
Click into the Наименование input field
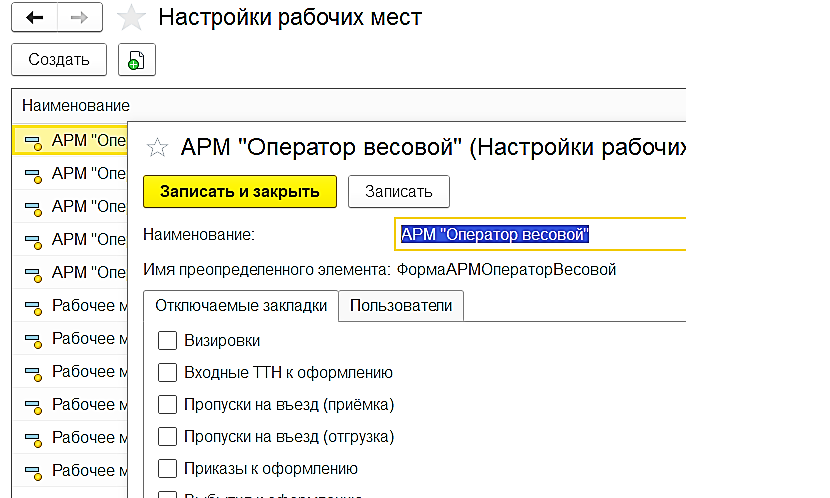click(x=540, y=234)
